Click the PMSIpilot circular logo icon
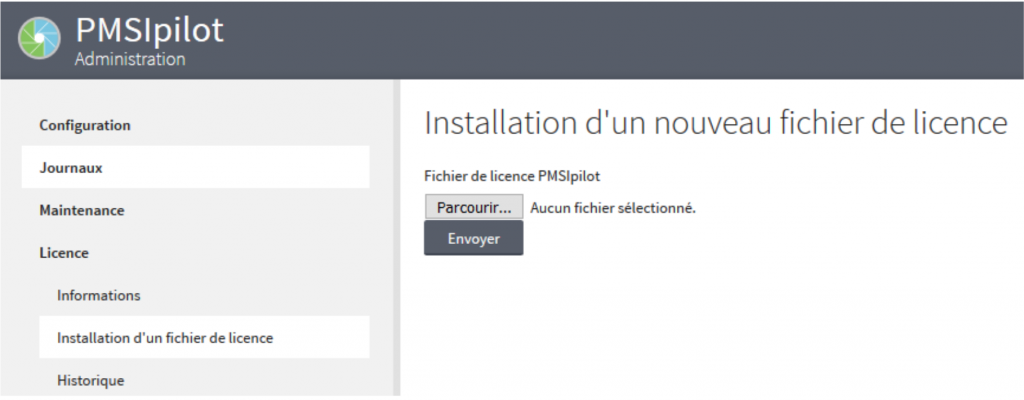 pyautogui.click(x=40, y=40)
